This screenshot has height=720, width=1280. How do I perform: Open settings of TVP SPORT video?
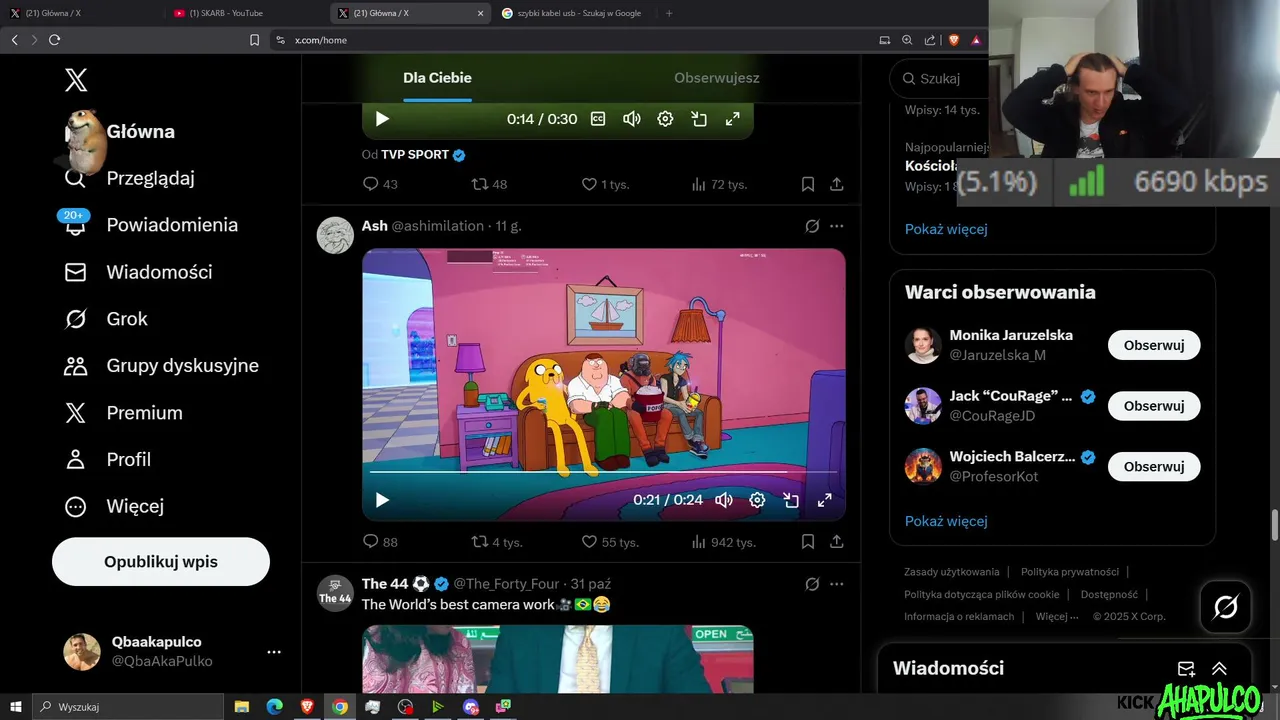665,119
